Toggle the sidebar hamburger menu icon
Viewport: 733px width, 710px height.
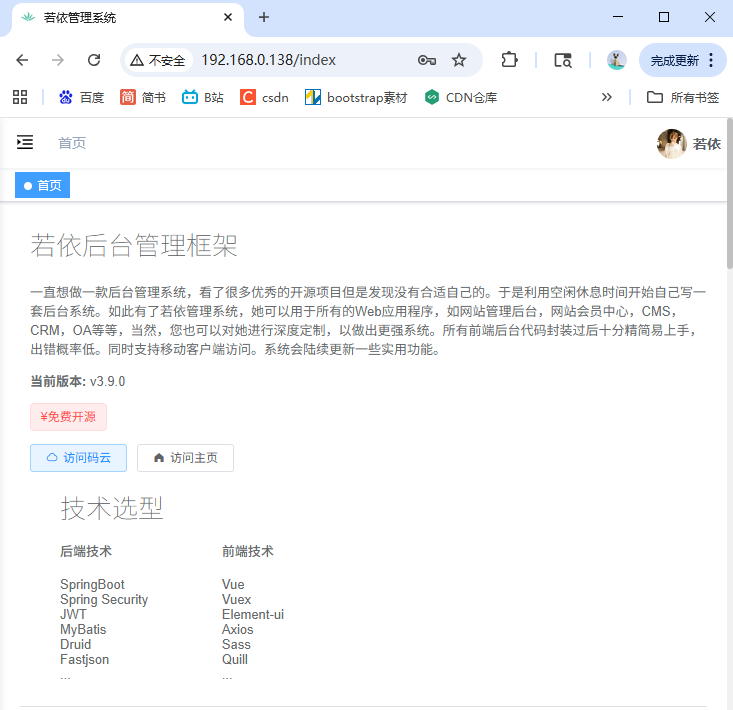coord(25,142)
